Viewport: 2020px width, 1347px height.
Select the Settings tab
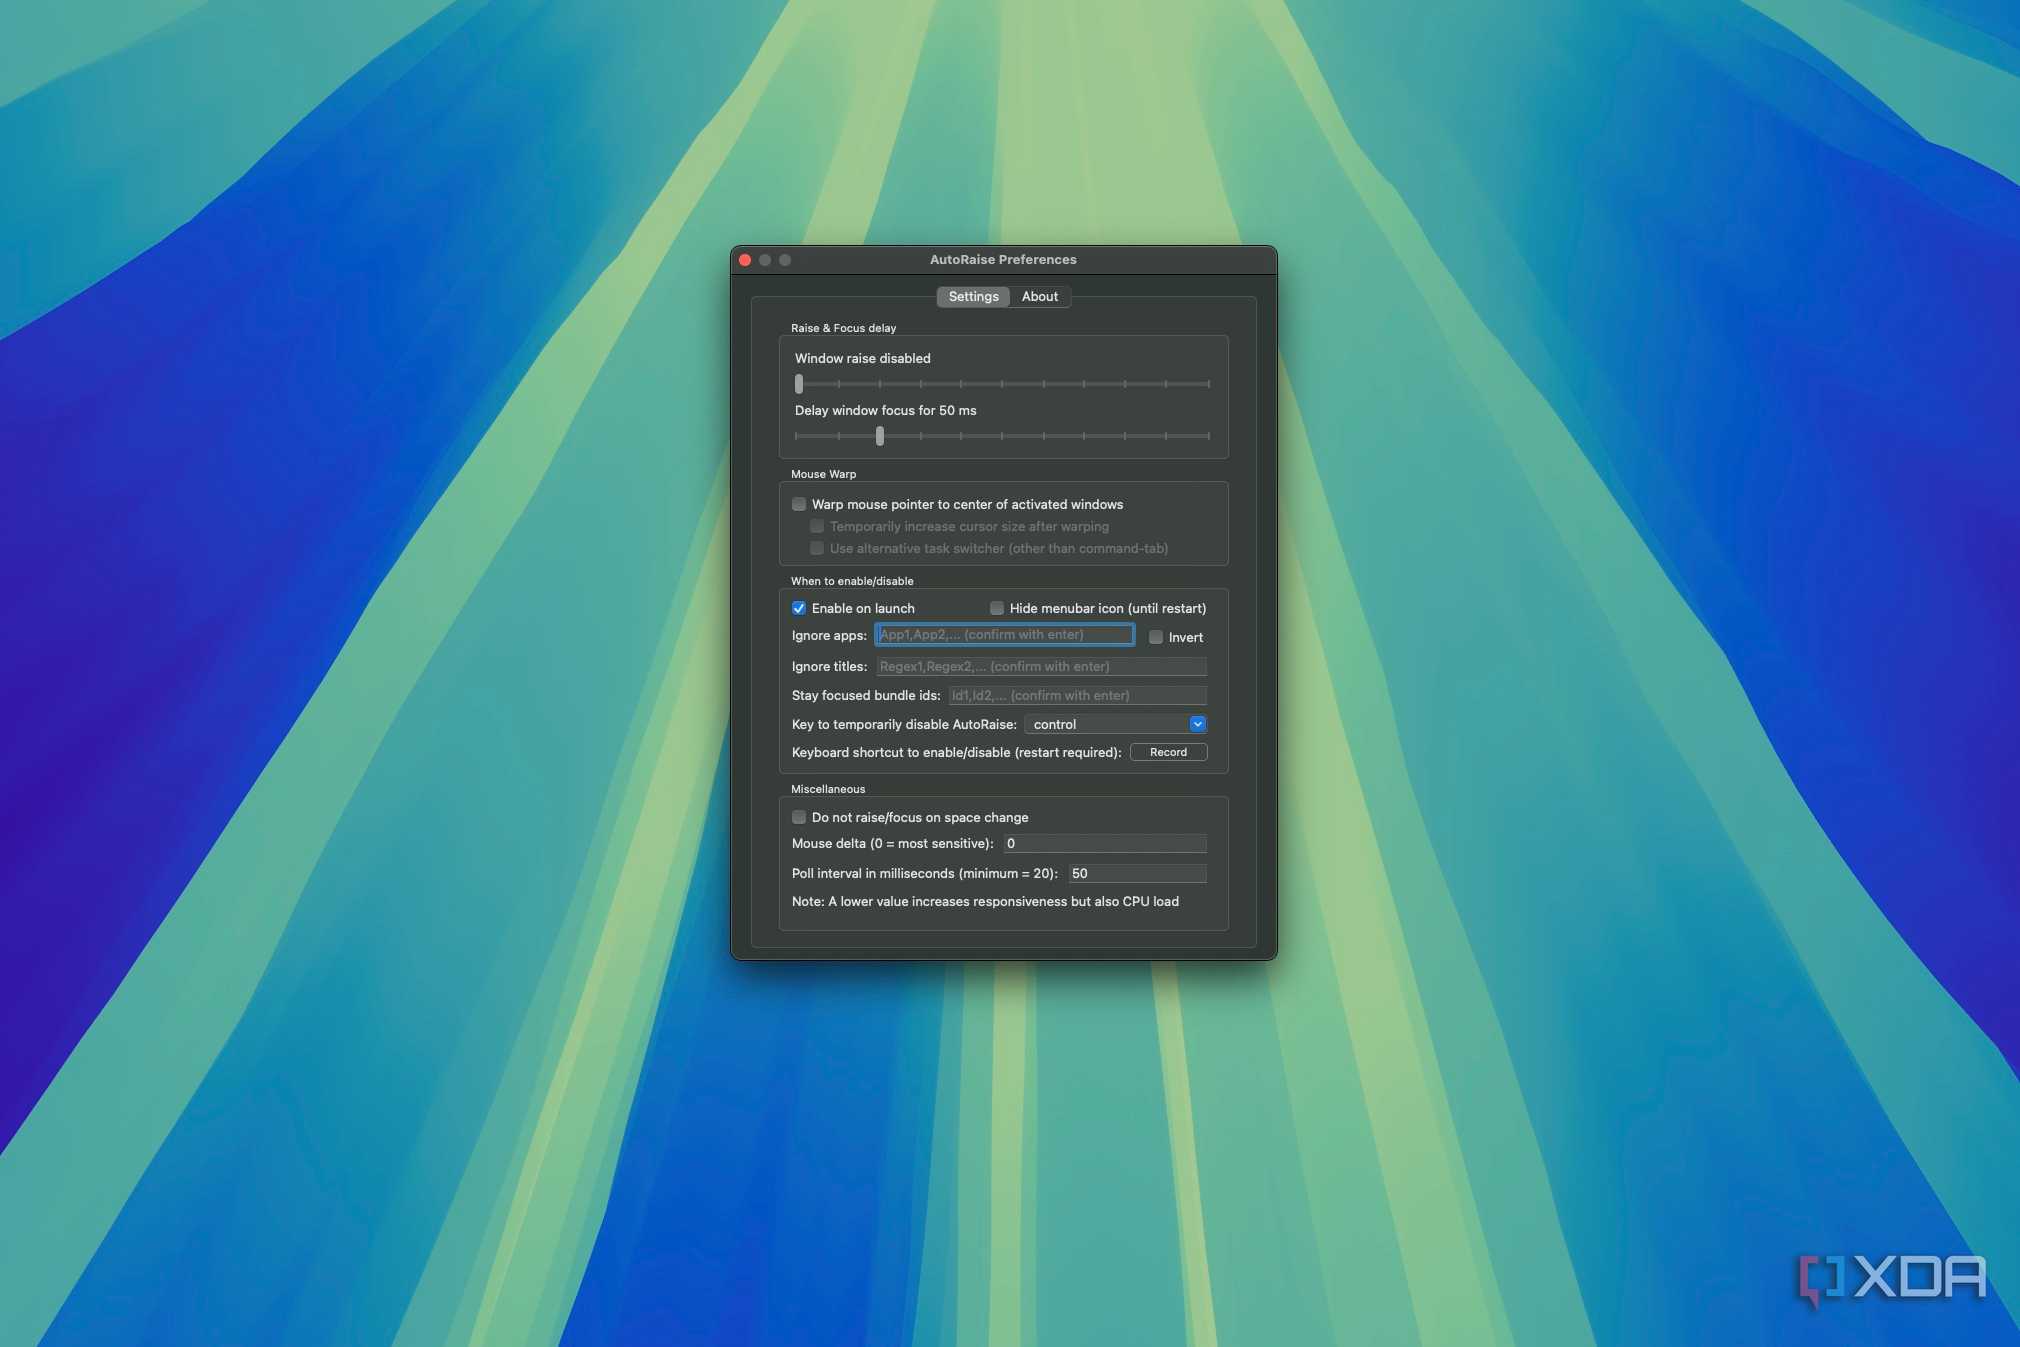coord(973,296)
